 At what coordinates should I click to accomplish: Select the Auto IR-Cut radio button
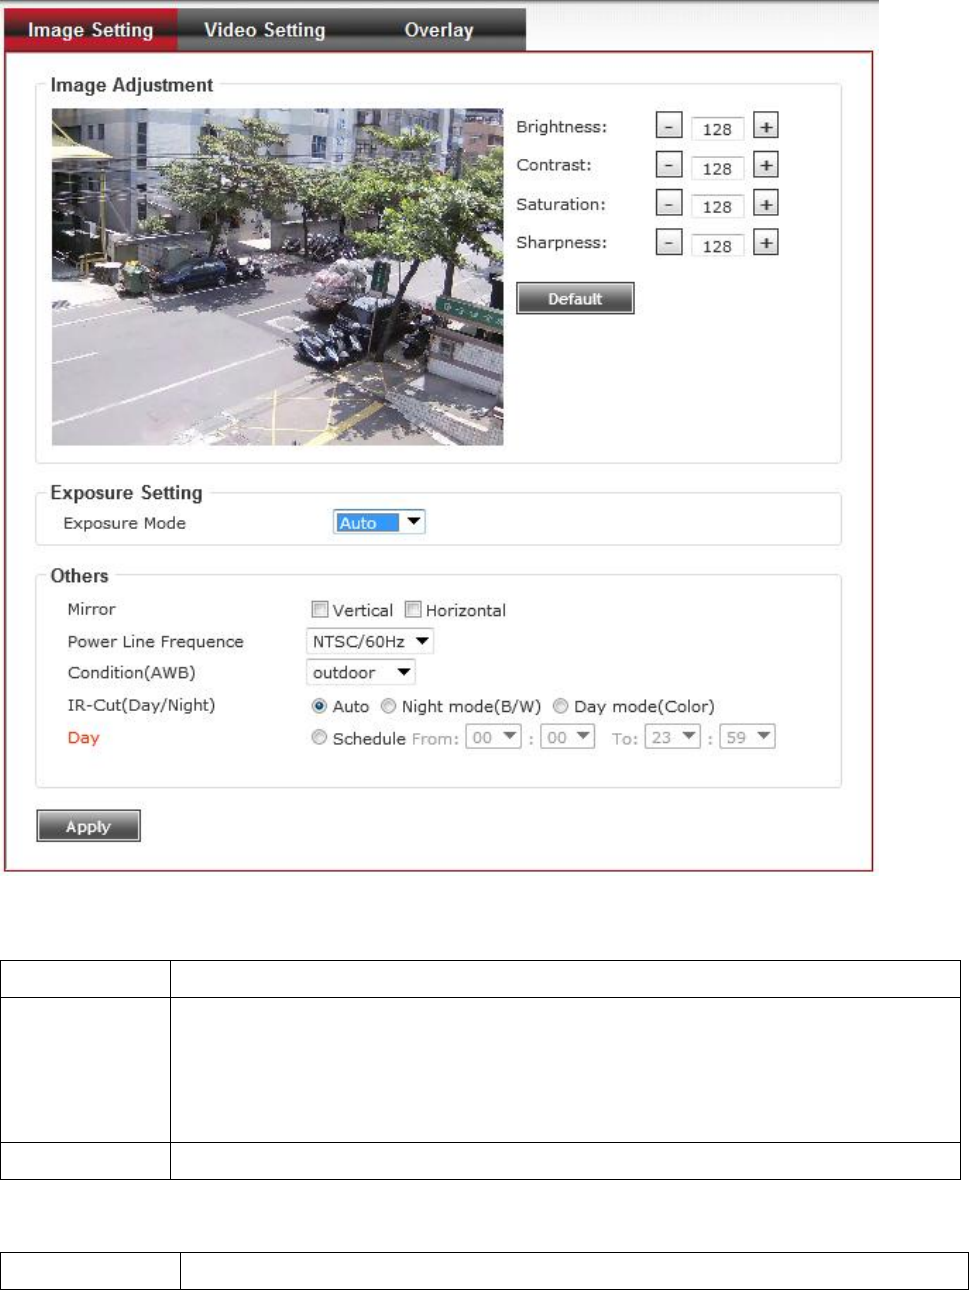coord(319,706)
